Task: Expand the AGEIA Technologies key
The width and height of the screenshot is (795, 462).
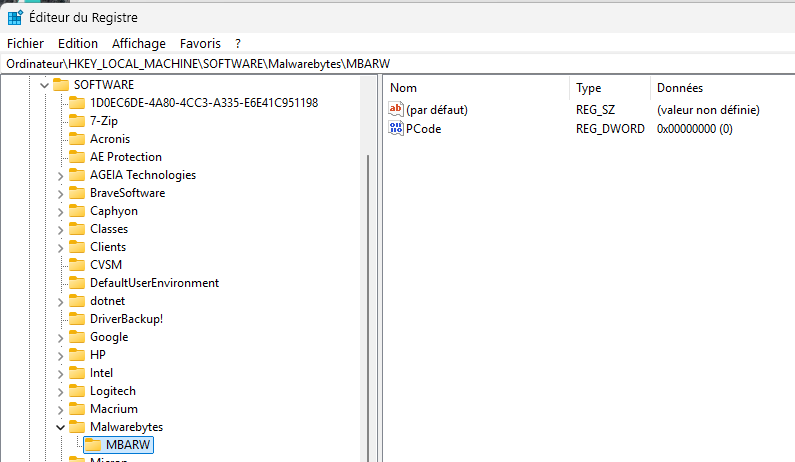Action: point(60,176)
